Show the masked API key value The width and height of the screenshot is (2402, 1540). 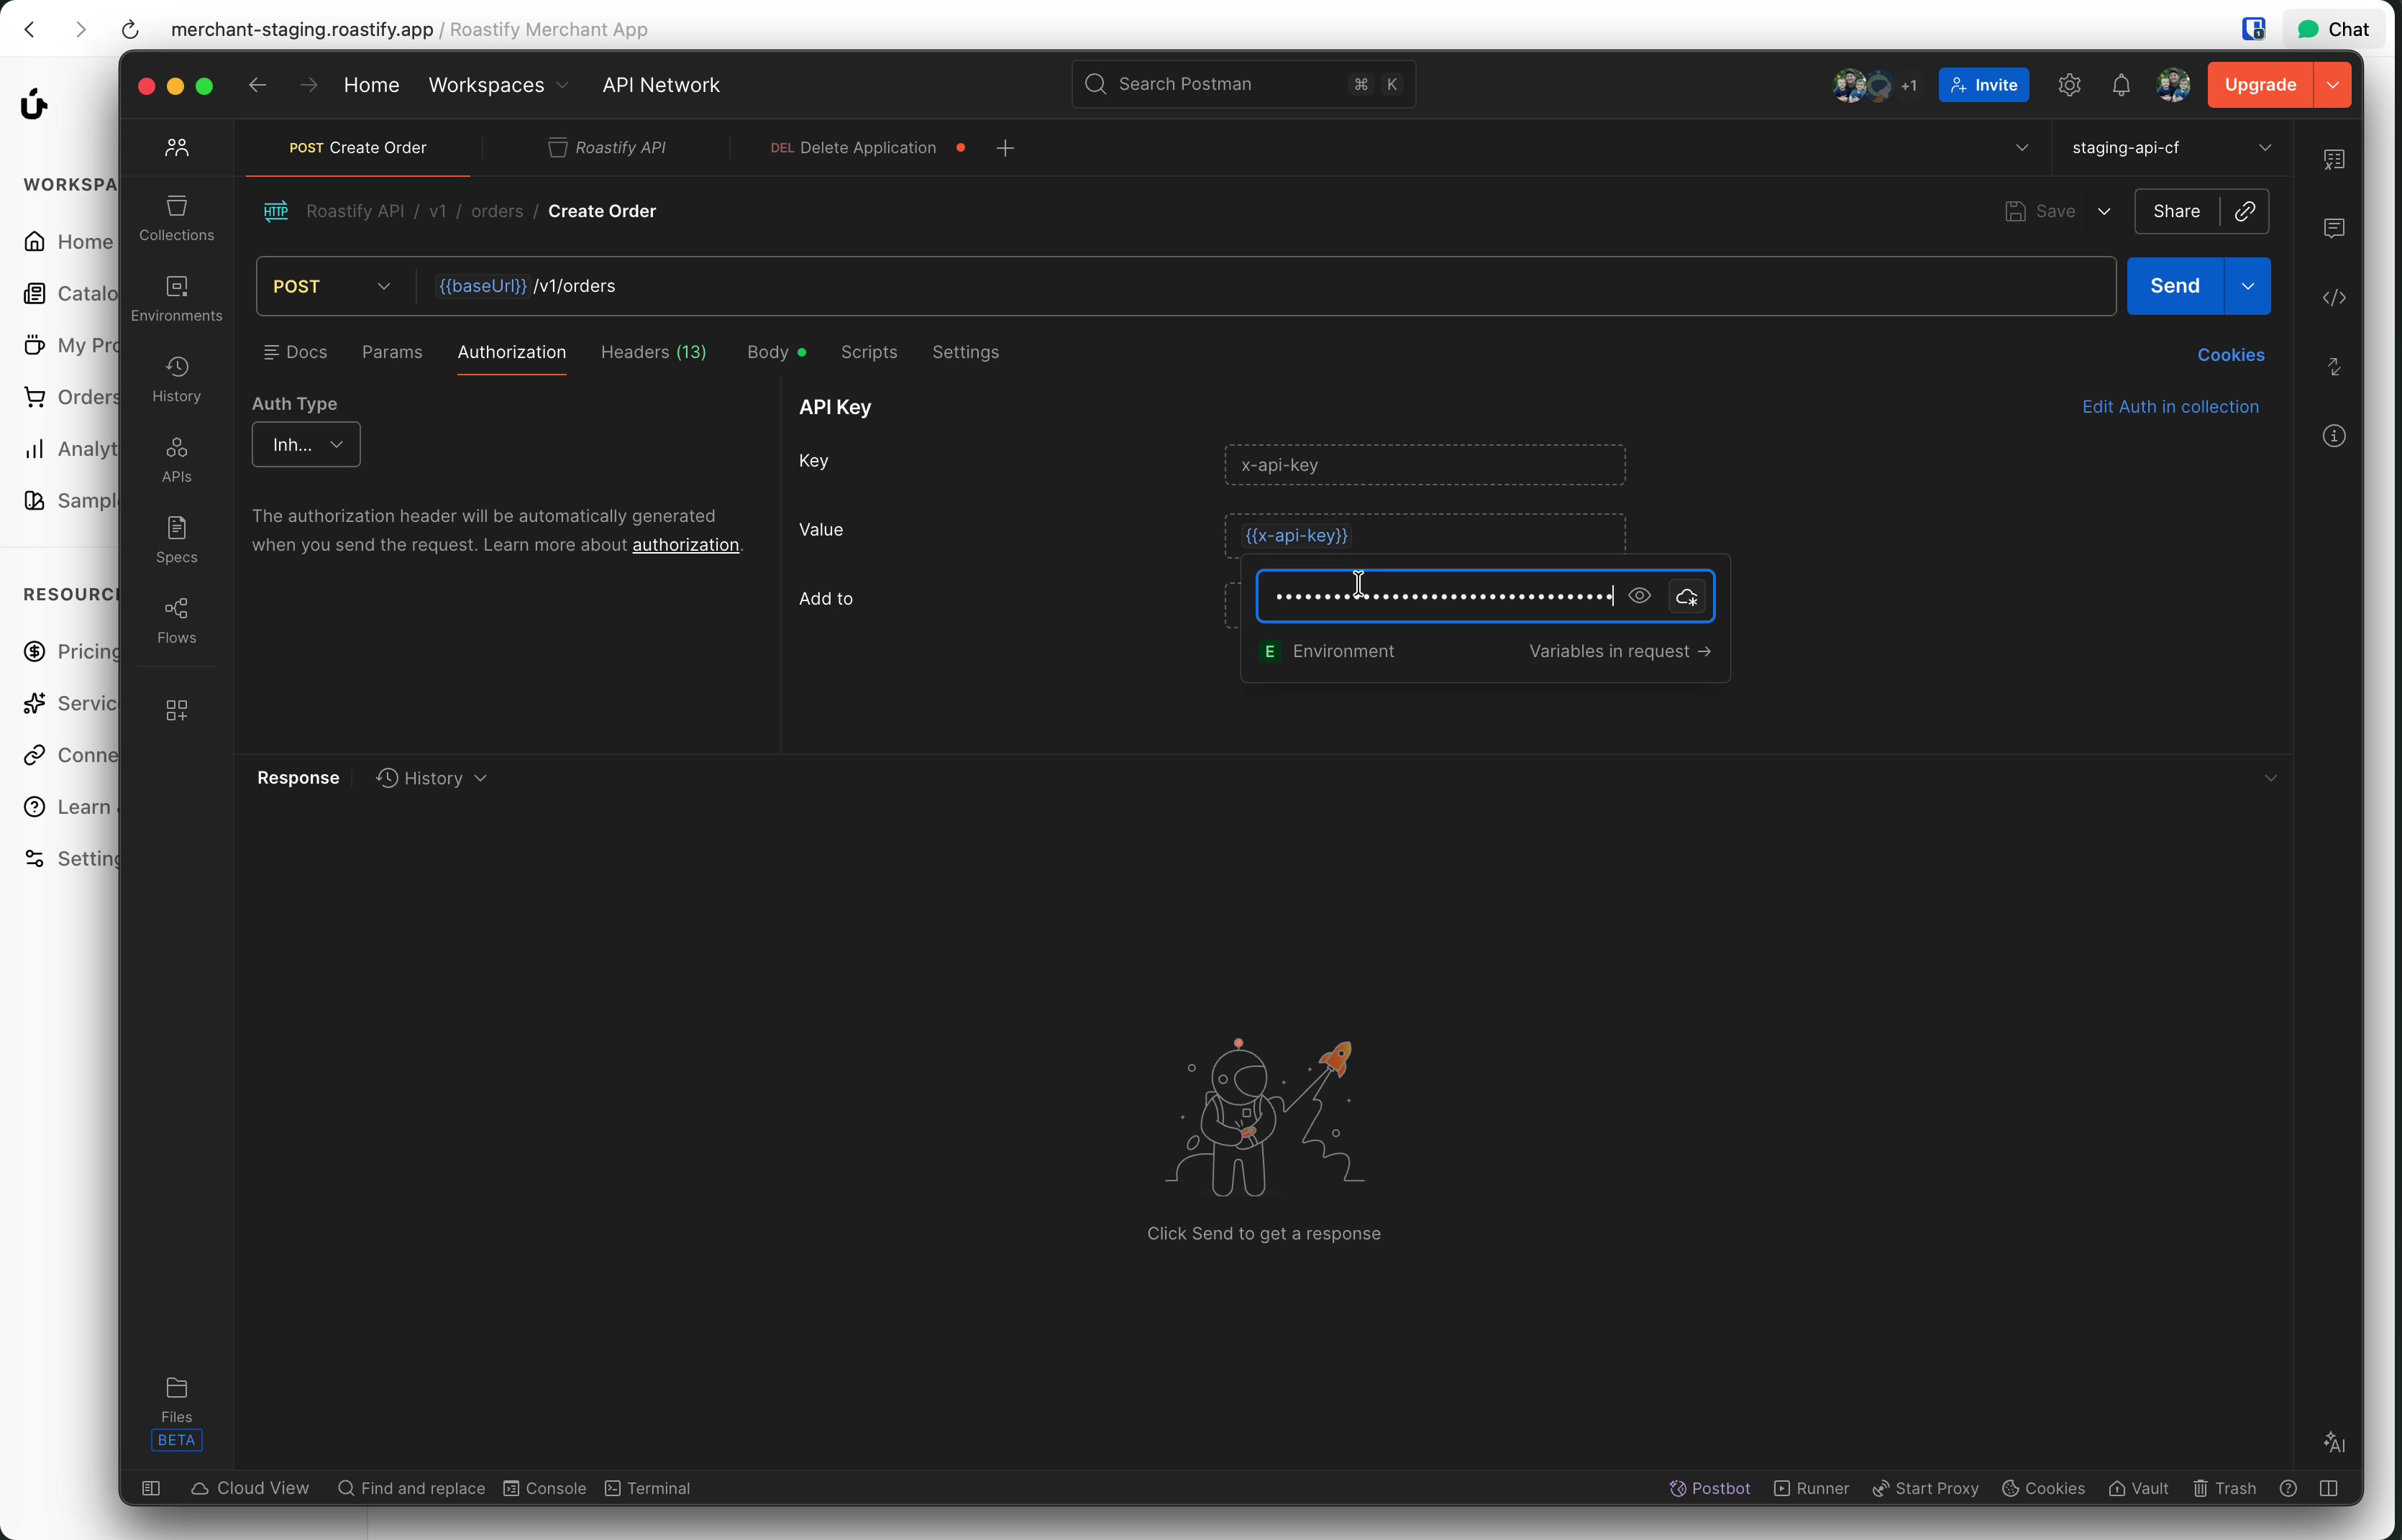1639,596
